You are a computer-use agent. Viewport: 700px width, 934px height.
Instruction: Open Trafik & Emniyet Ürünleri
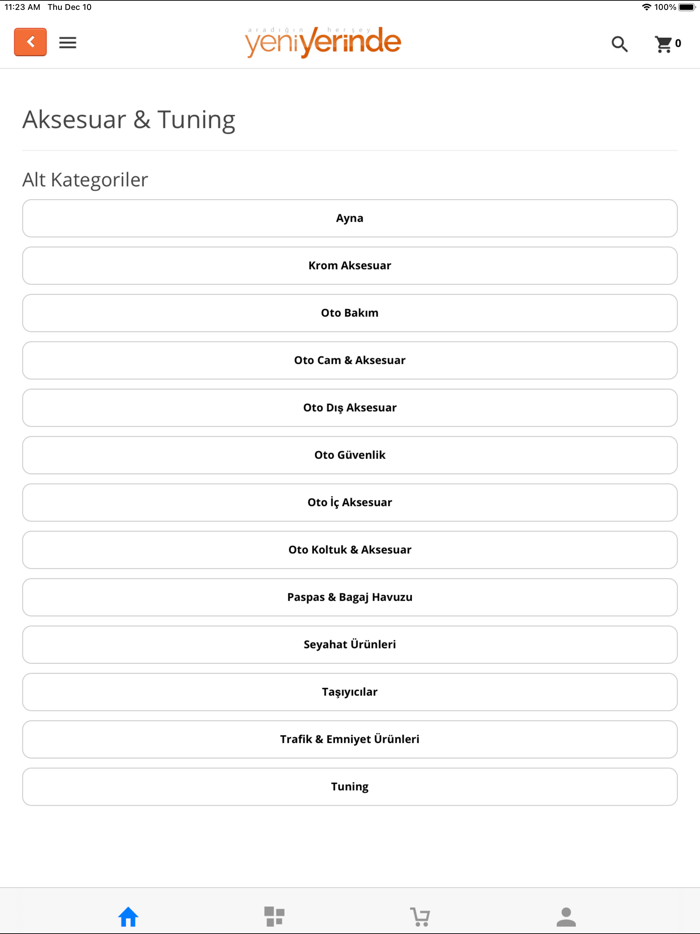click(x=350, y=739)
